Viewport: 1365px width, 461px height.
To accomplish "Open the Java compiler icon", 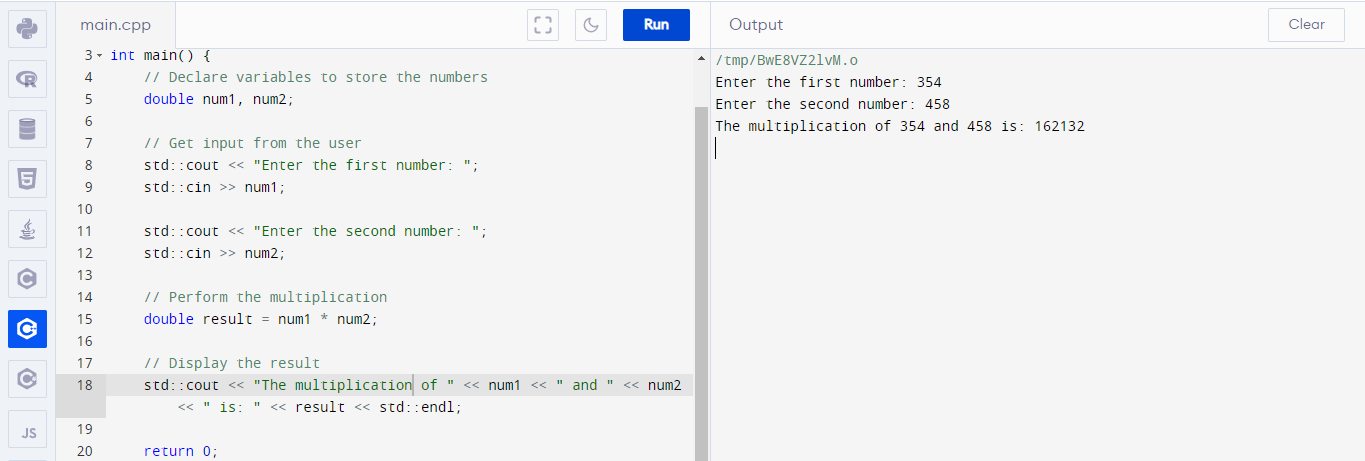I will [27, 229].
